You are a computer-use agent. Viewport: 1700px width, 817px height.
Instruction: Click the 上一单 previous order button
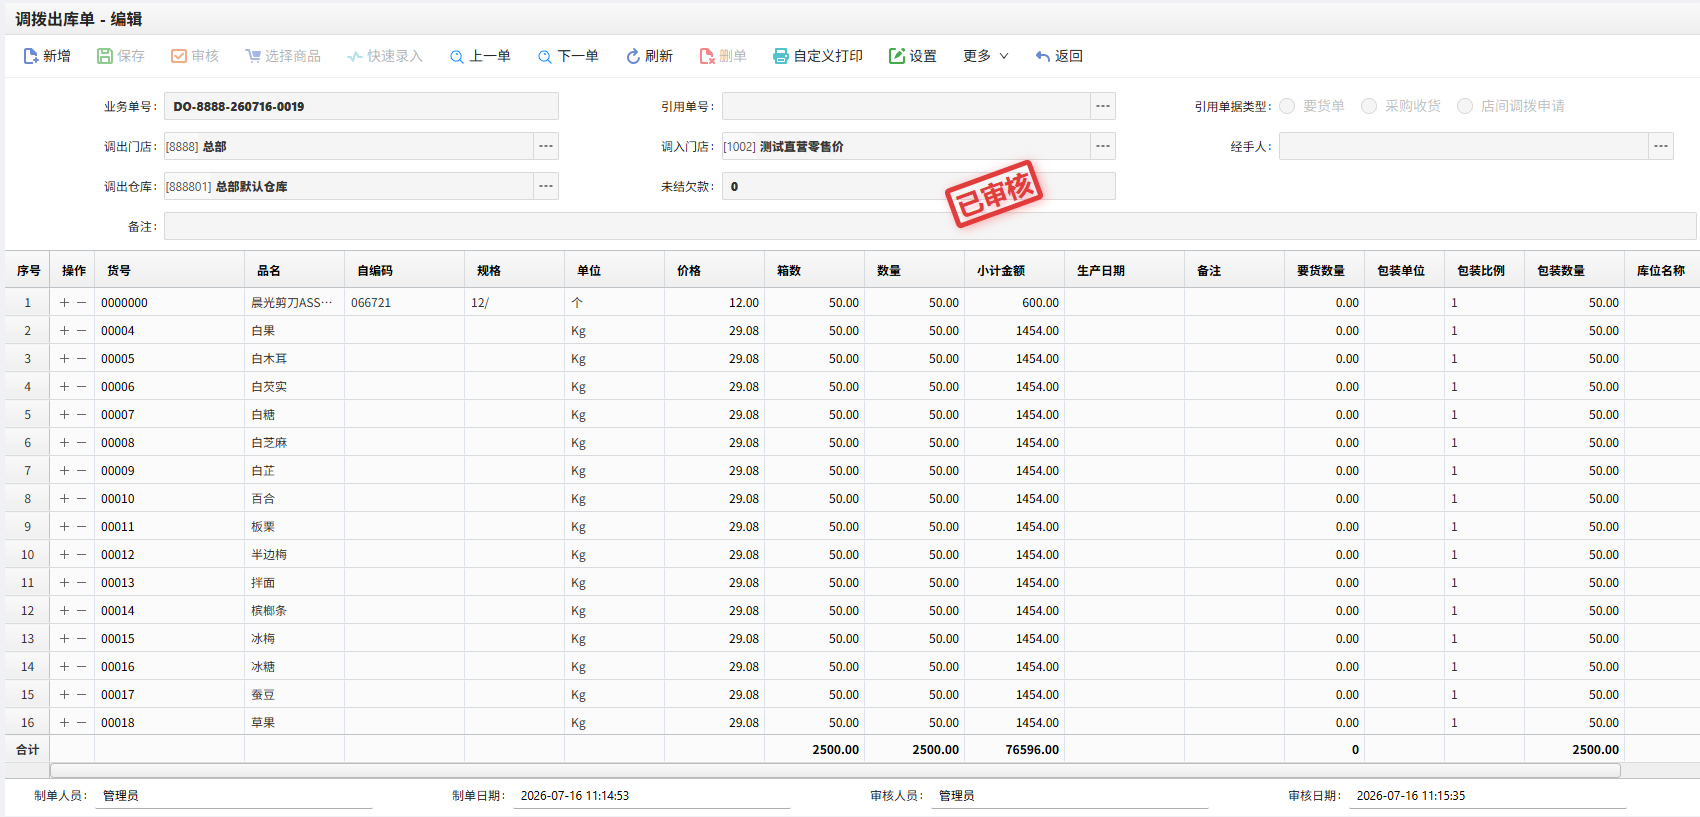pyautogui.click(x=480, y=56)
